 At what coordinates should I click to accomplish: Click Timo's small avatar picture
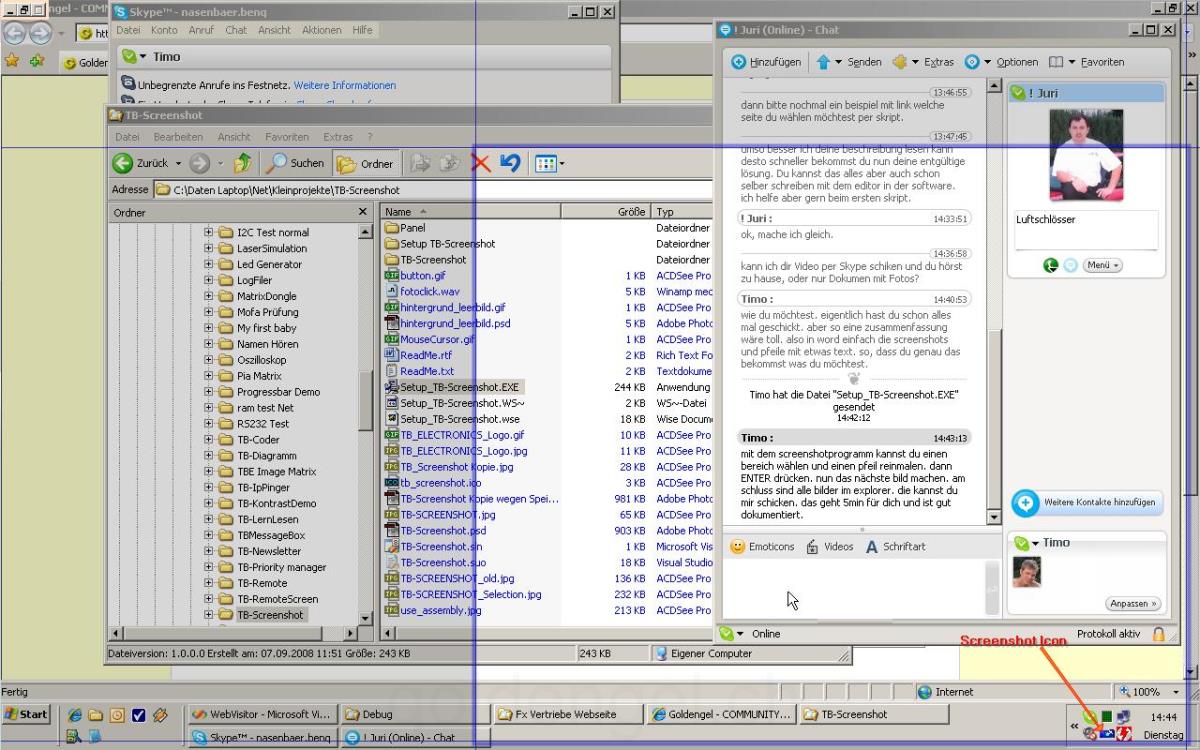tap(1027, 571)
